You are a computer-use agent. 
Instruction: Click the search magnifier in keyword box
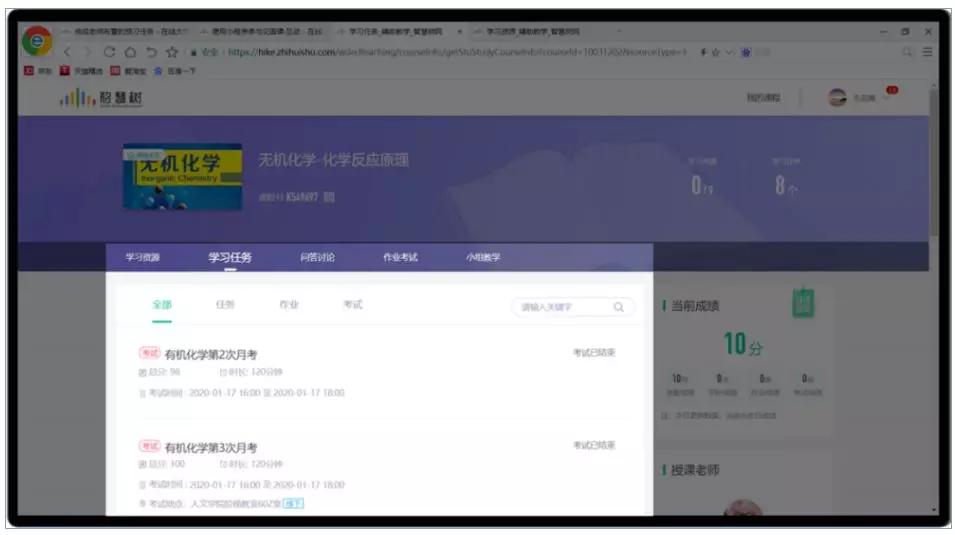click(618, 307)
